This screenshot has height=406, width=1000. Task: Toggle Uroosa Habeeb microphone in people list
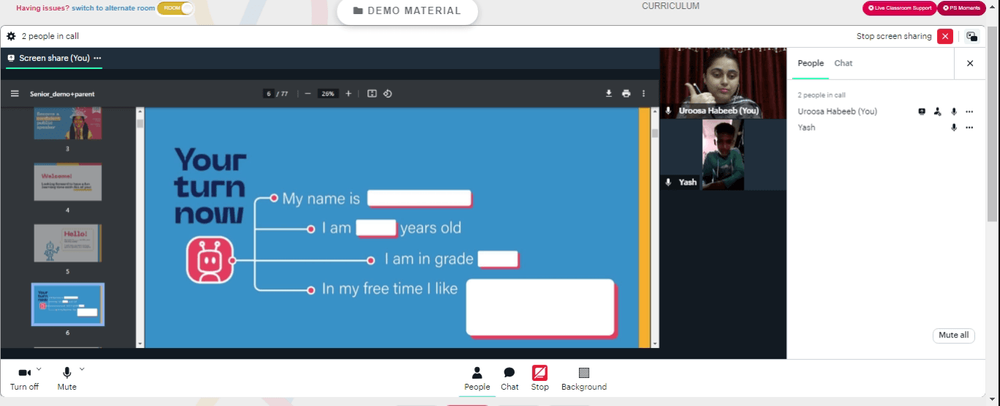coord(954,111)
